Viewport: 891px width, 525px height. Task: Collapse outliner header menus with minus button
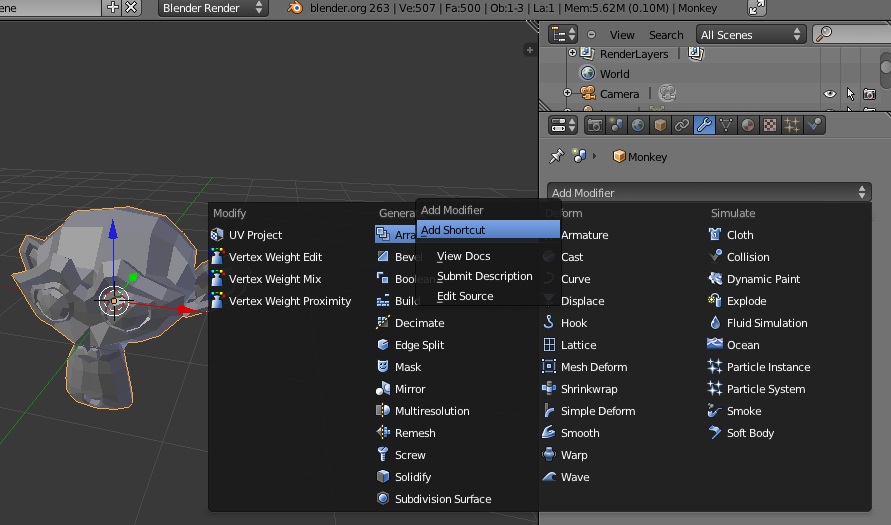tap(592, 35)
